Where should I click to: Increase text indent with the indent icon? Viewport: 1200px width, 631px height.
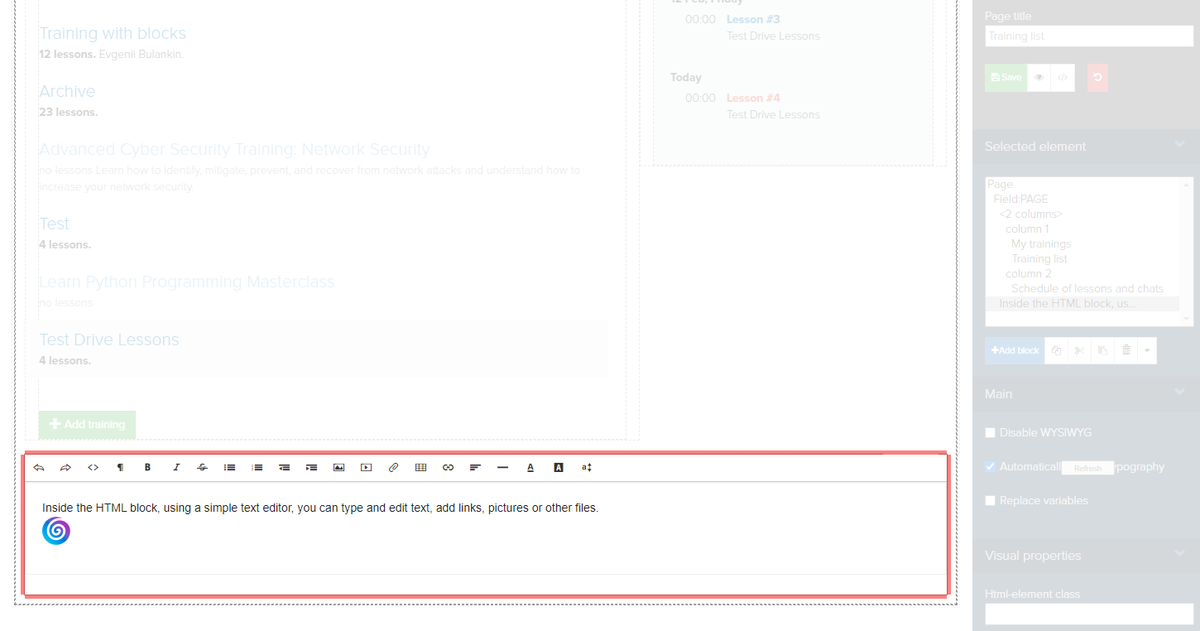coord(311,467)
